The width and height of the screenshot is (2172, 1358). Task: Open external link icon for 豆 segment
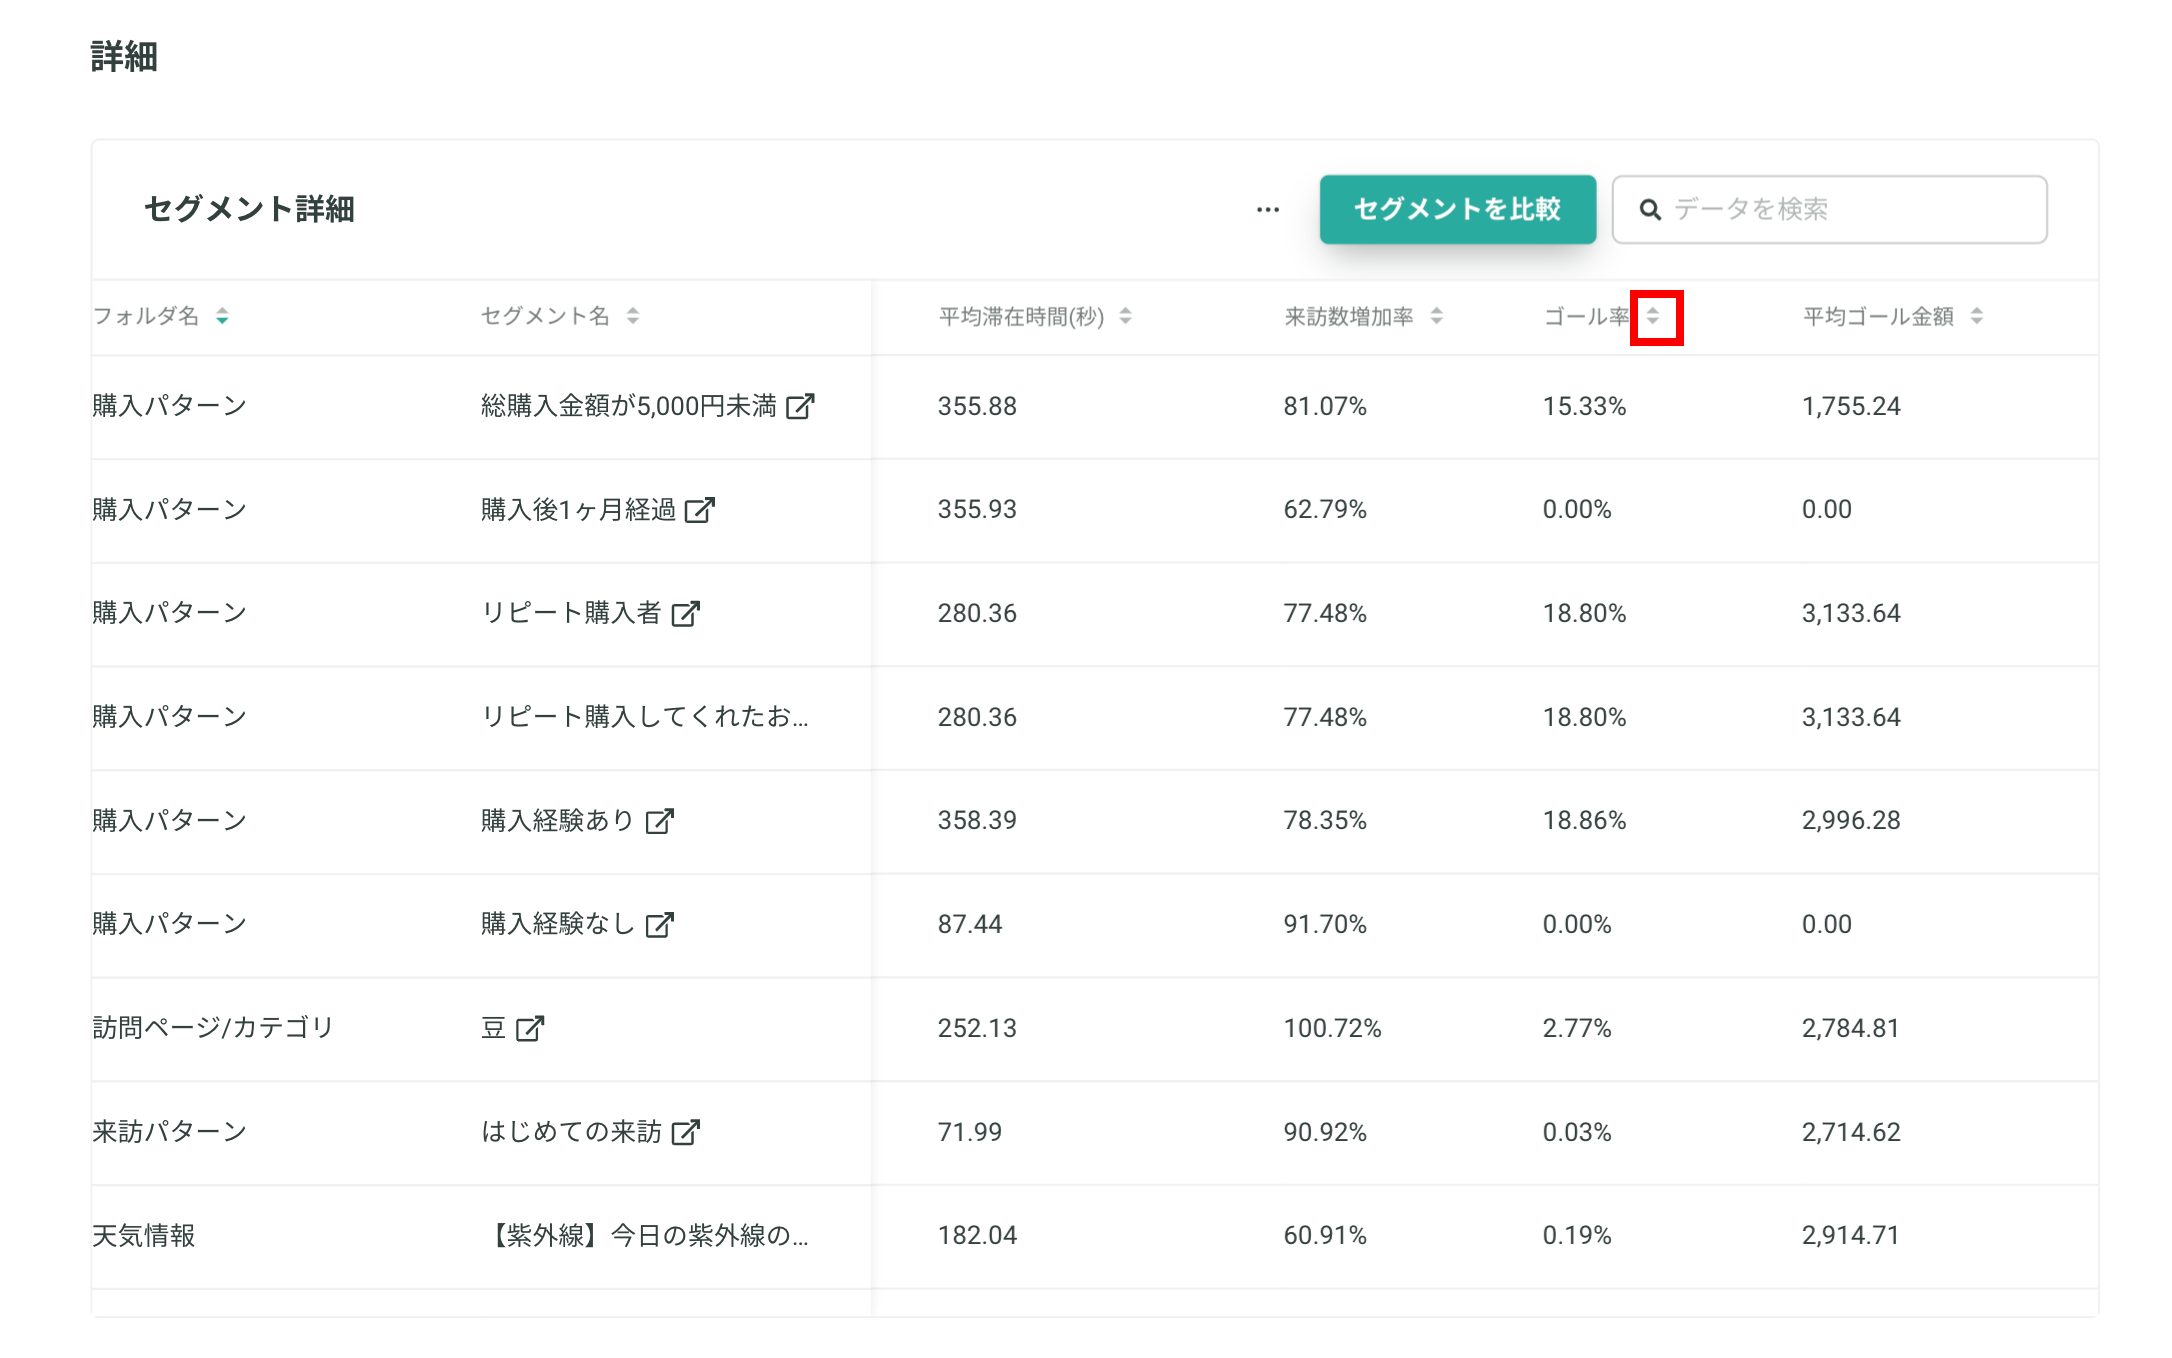point(530,1028)
